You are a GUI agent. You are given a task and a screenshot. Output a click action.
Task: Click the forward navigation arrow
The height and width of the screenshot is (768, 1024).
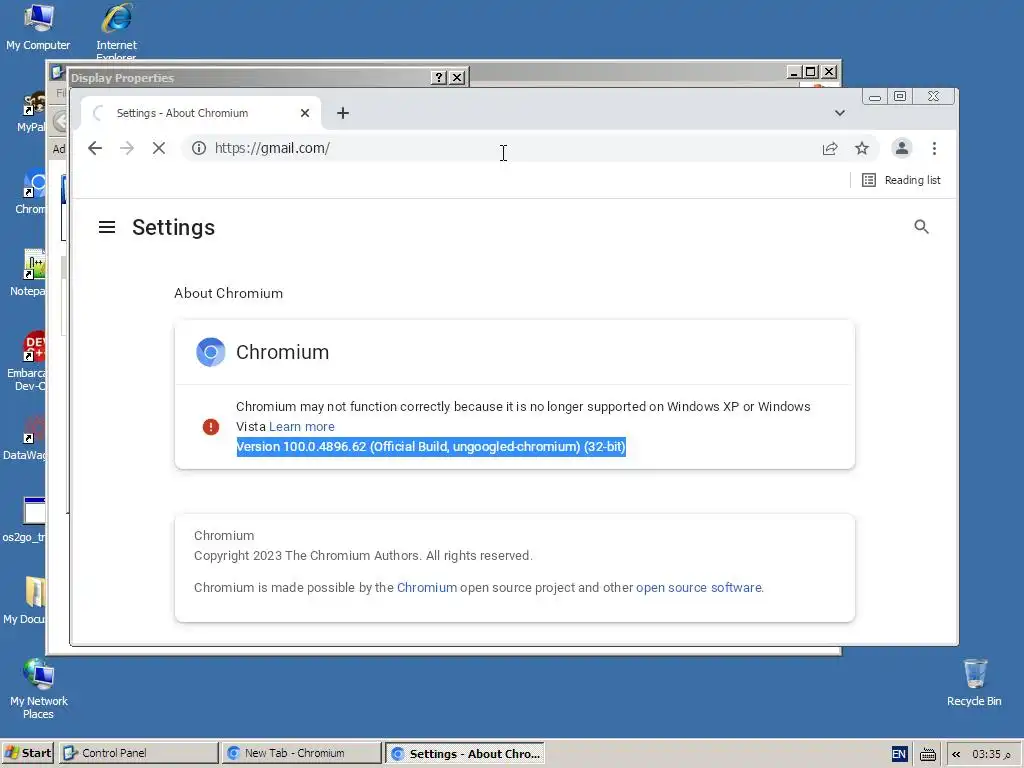(x=127, y=148)
